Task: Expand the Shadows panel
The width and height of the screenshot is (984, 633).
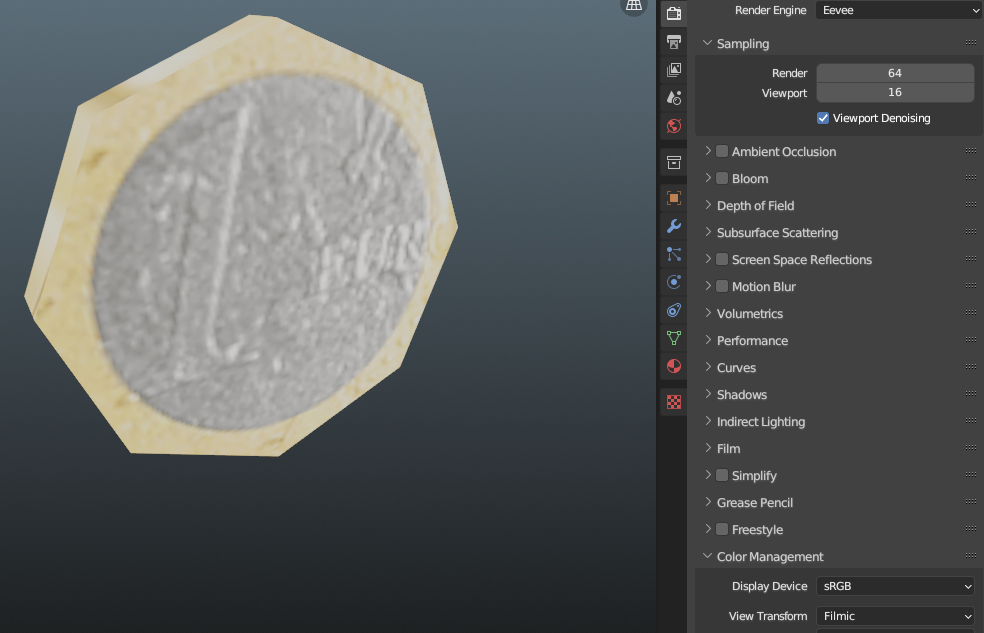Action: [x=741, y=395]
